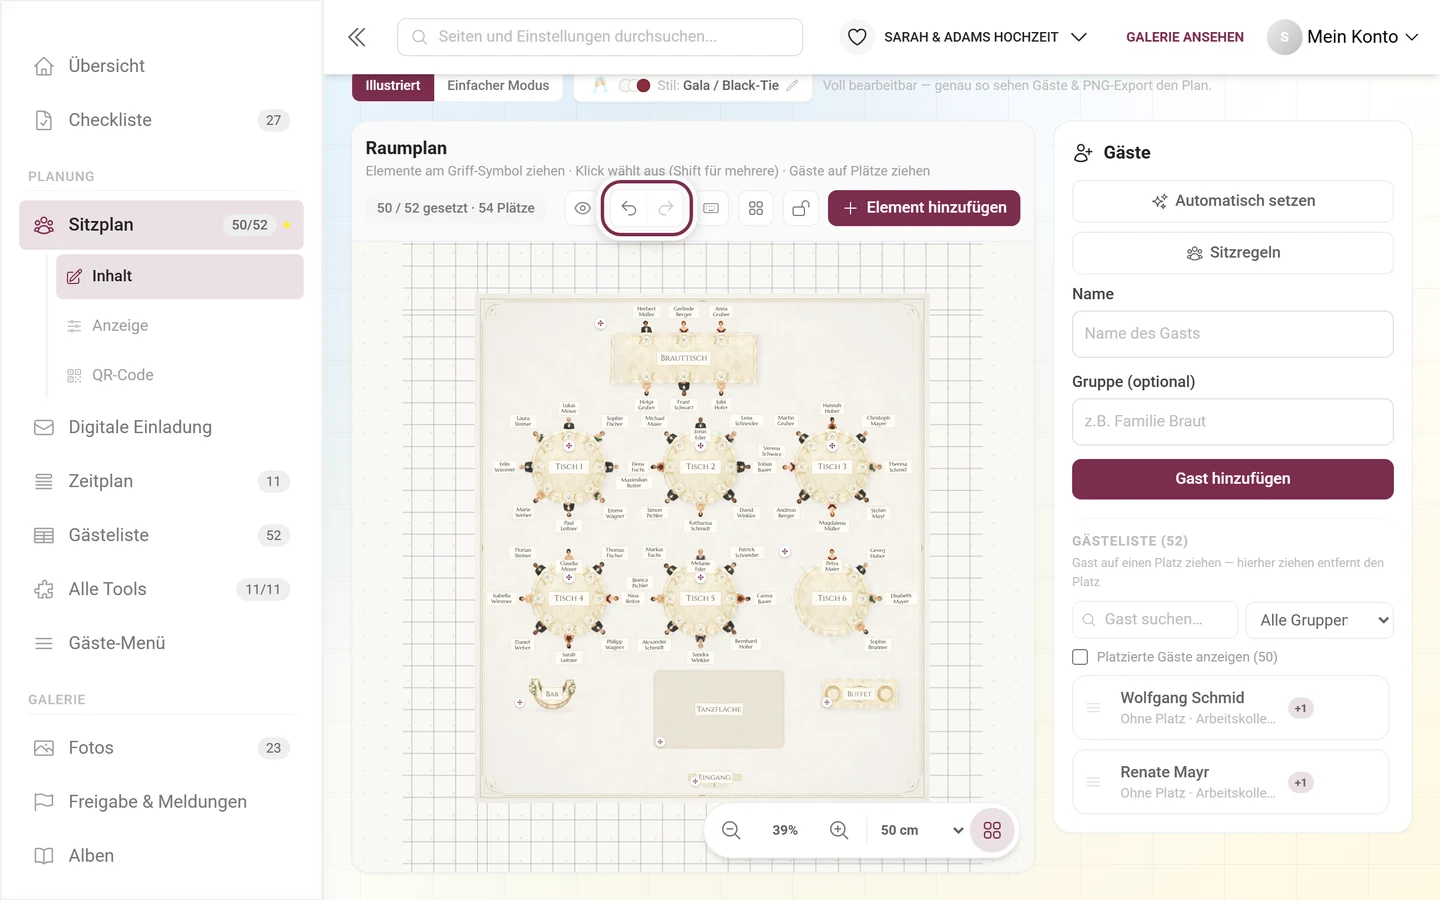Open the 50 cm grid size dropdown
This screenshot has height=900, width=1440.
coord(922,830)
